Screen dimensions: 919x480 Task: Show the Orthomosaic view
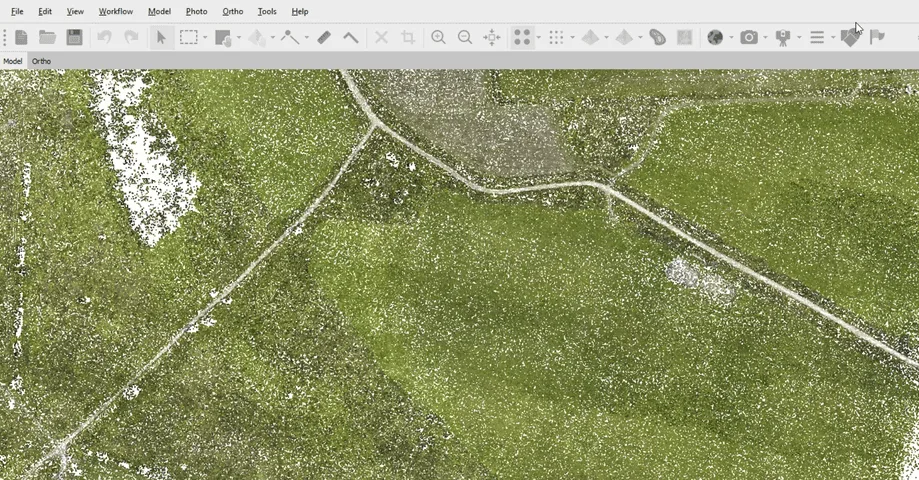point(685,38)
